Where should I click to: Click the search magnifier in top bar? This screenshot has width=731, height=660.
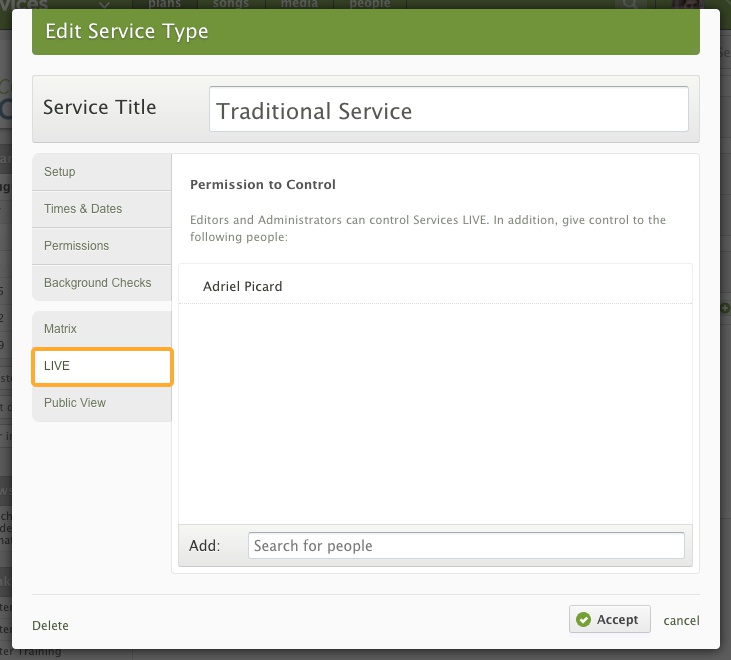click(x=629, y=4)
